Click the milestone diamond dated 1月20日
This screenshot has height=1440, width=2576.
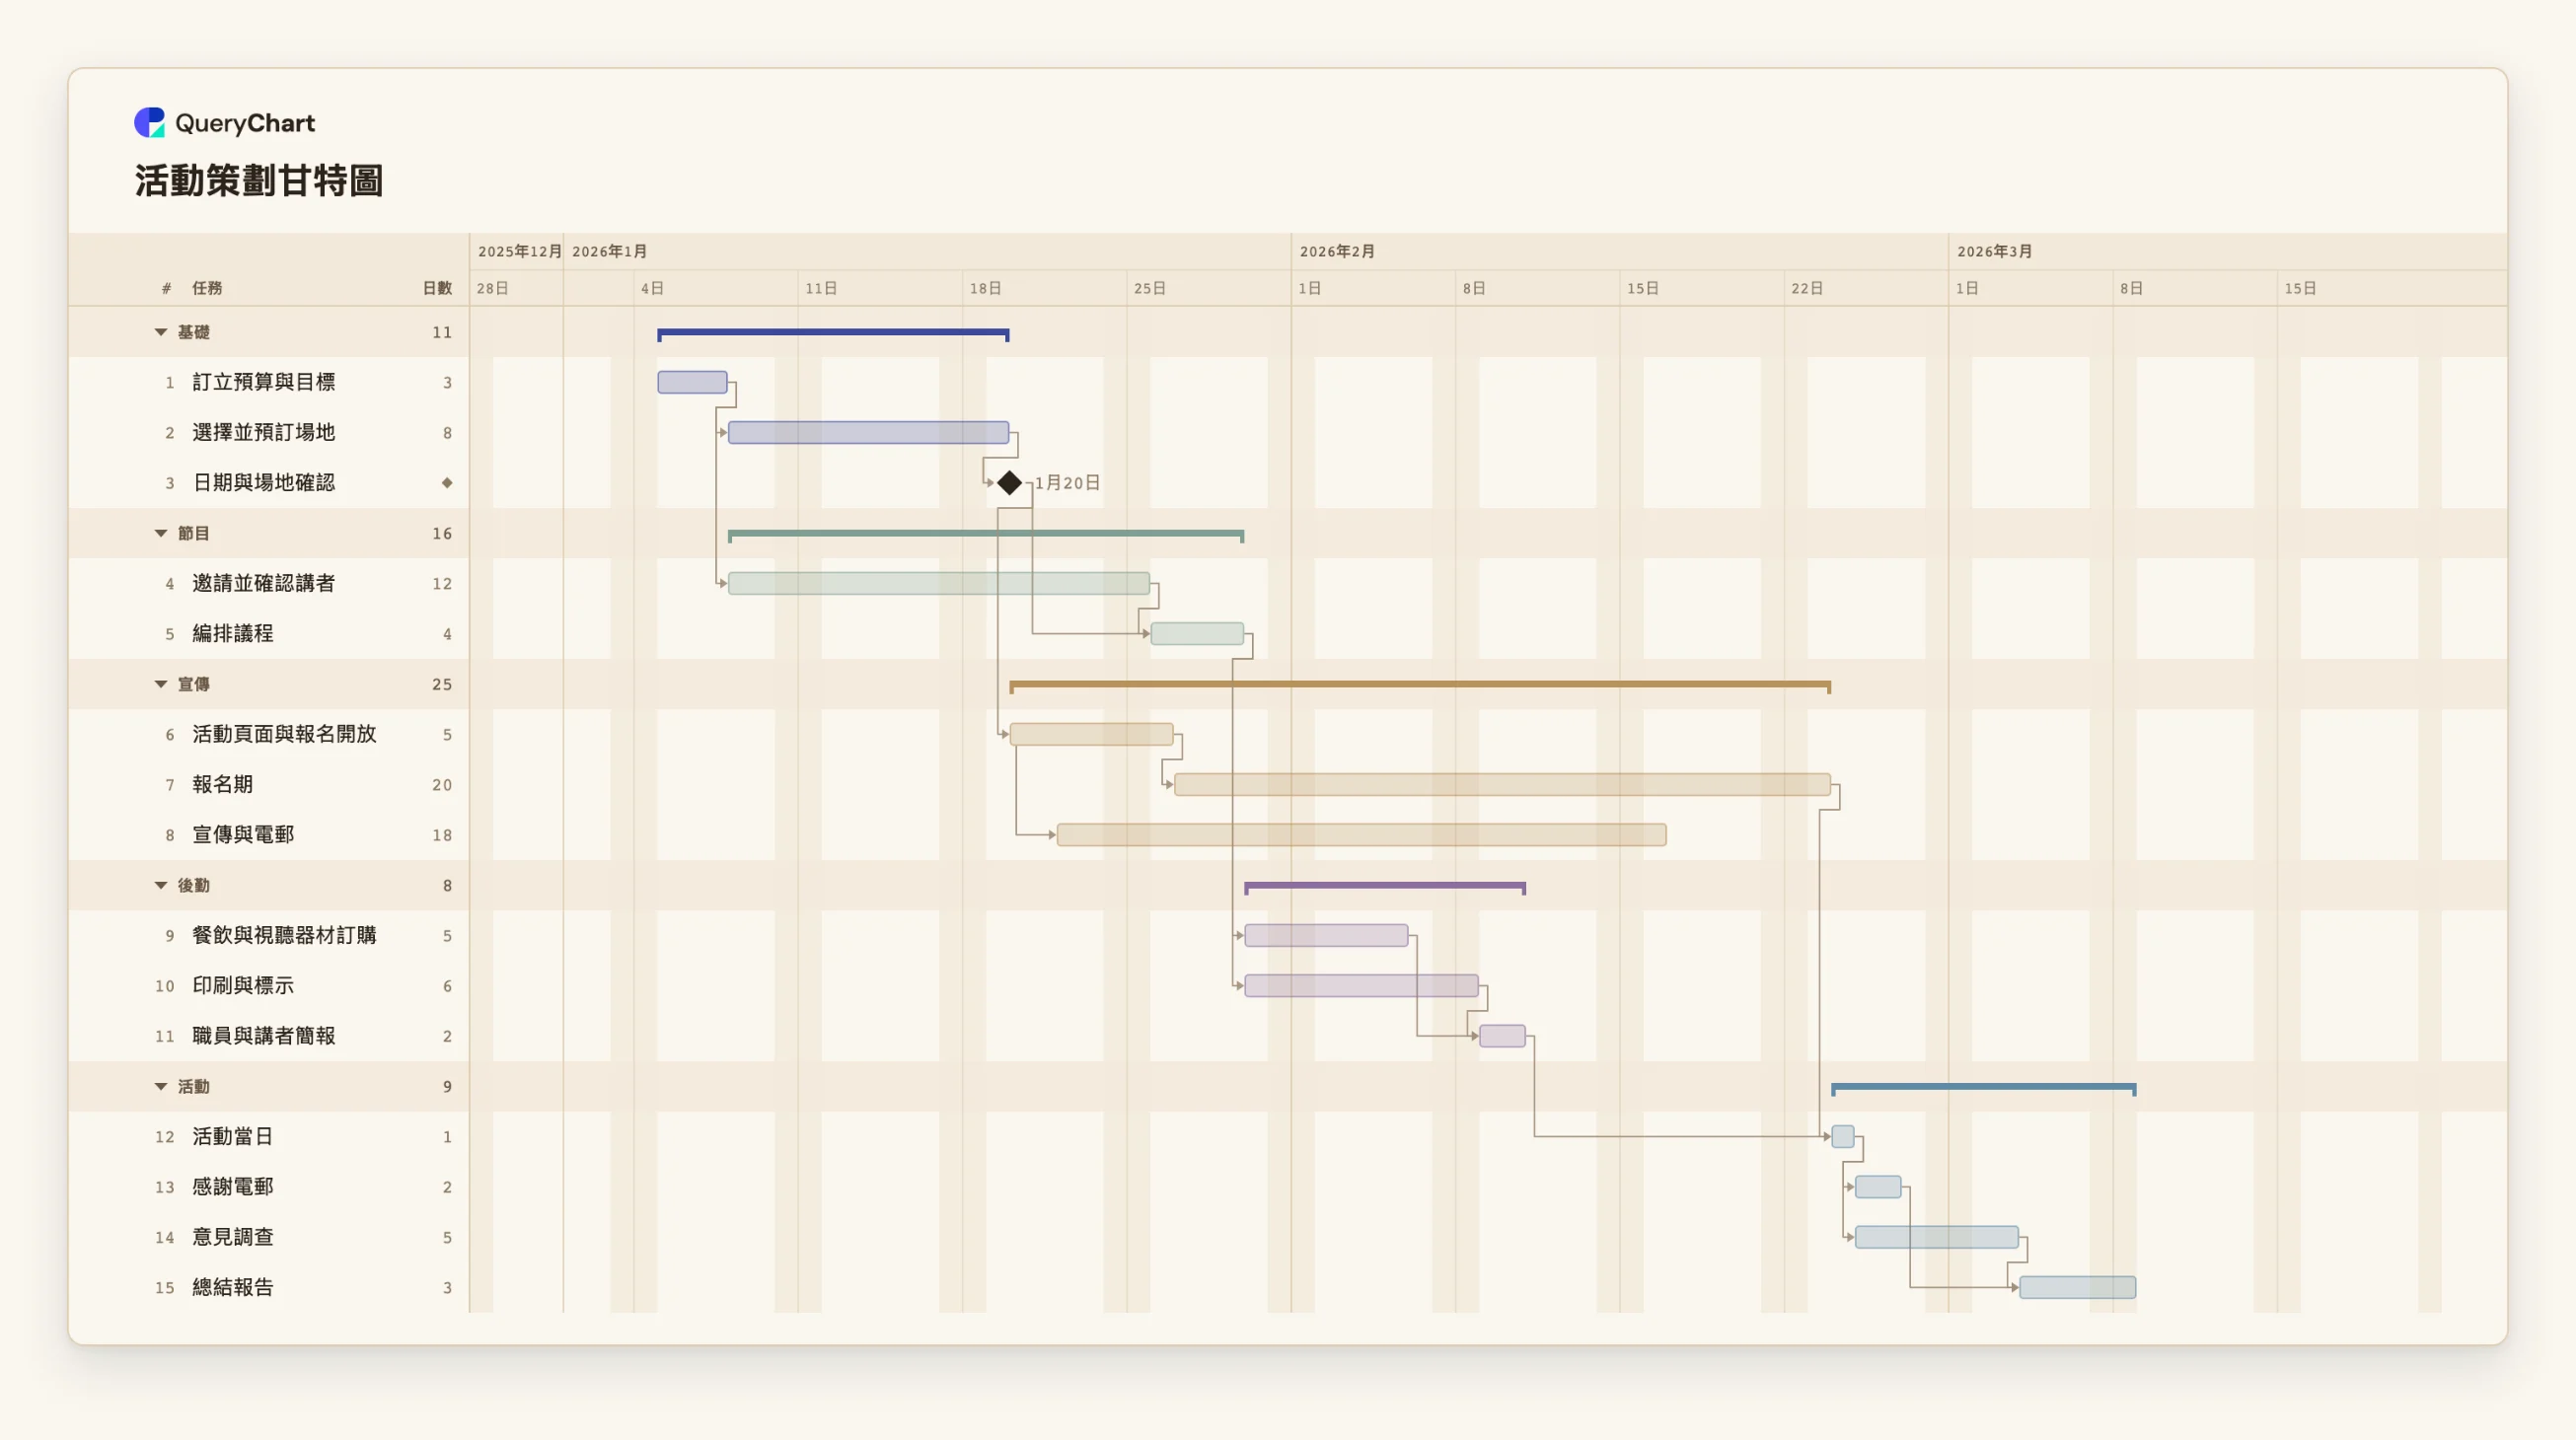click(x=1009, y=483)
